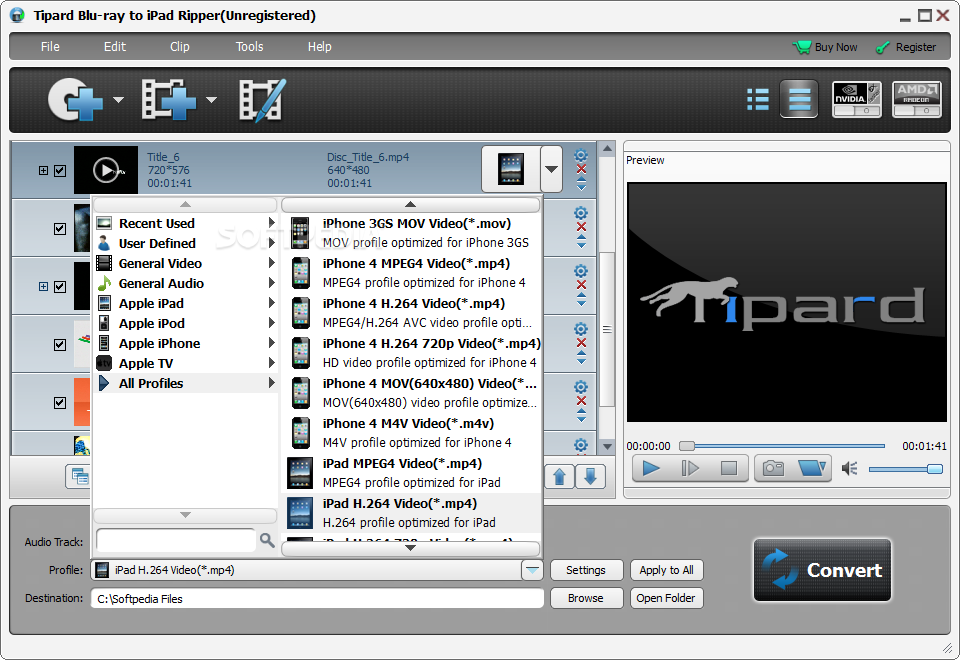The width and height of the screenshot is (960, 660).
Task: Click the preview Play button
Action: click(x=651, y=468)
